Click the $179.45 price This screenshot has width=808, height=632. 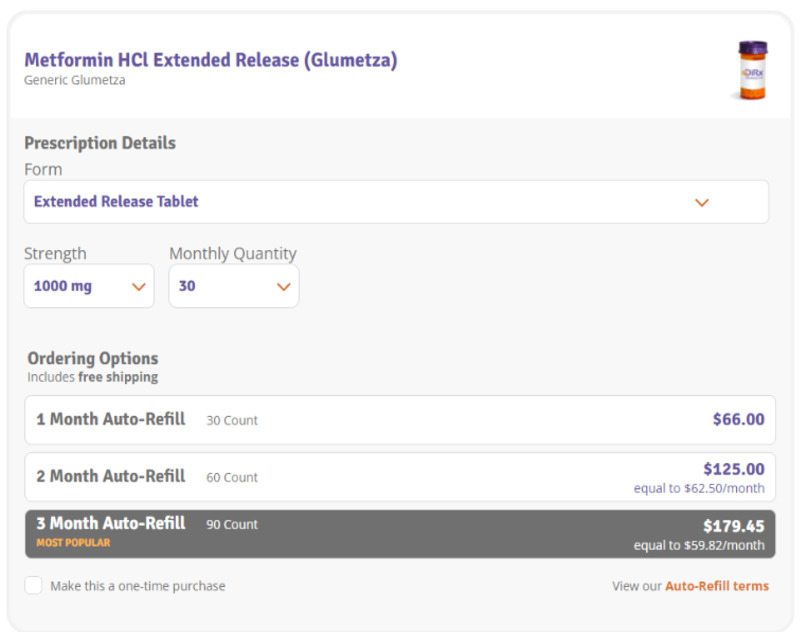tap(733, 526)
